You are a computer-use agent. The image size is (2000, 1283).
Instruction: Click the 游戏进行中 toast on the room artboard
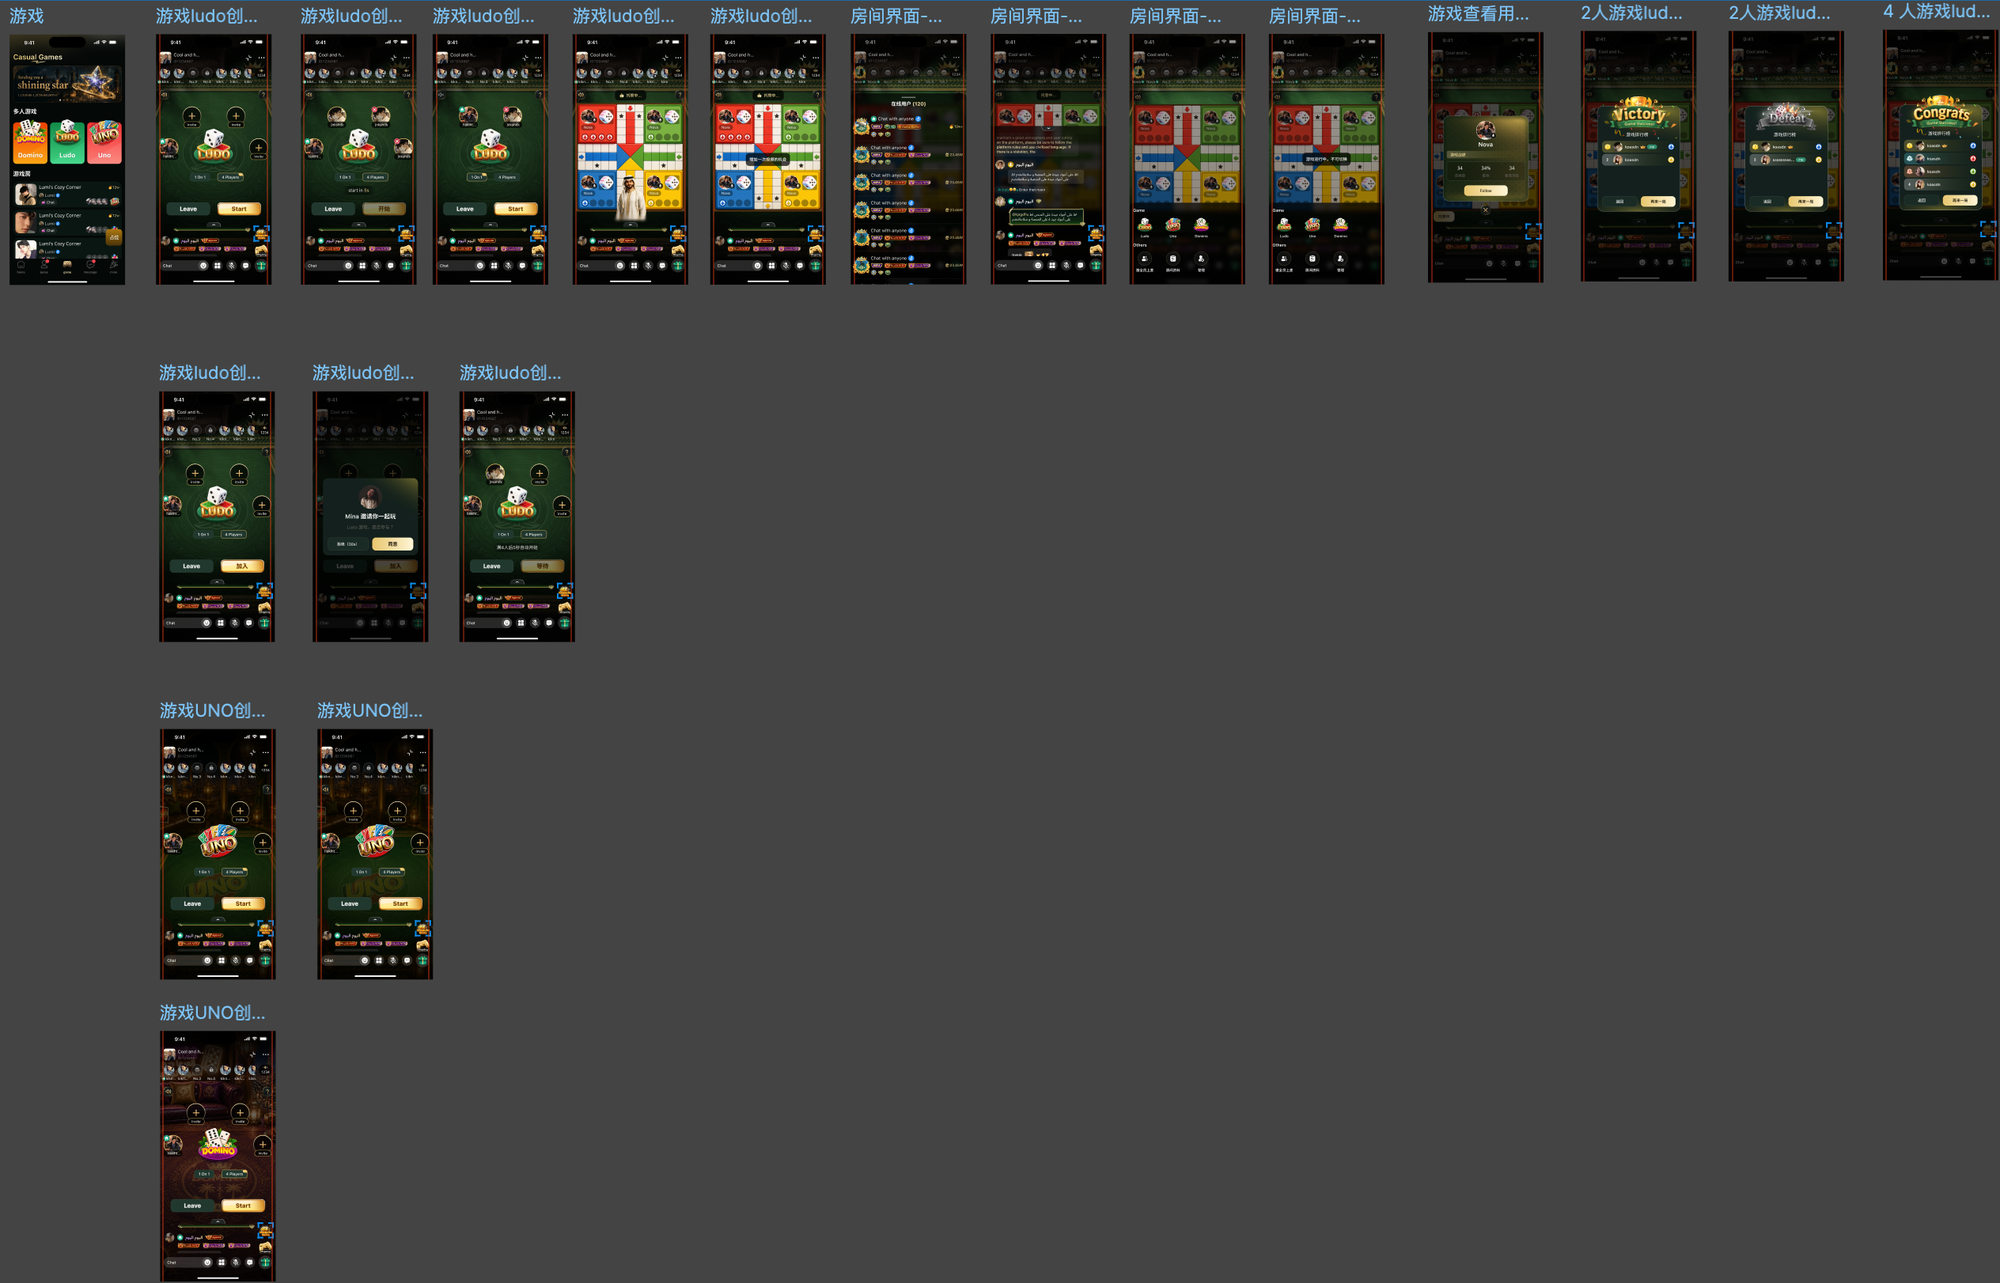point(1326,159)
